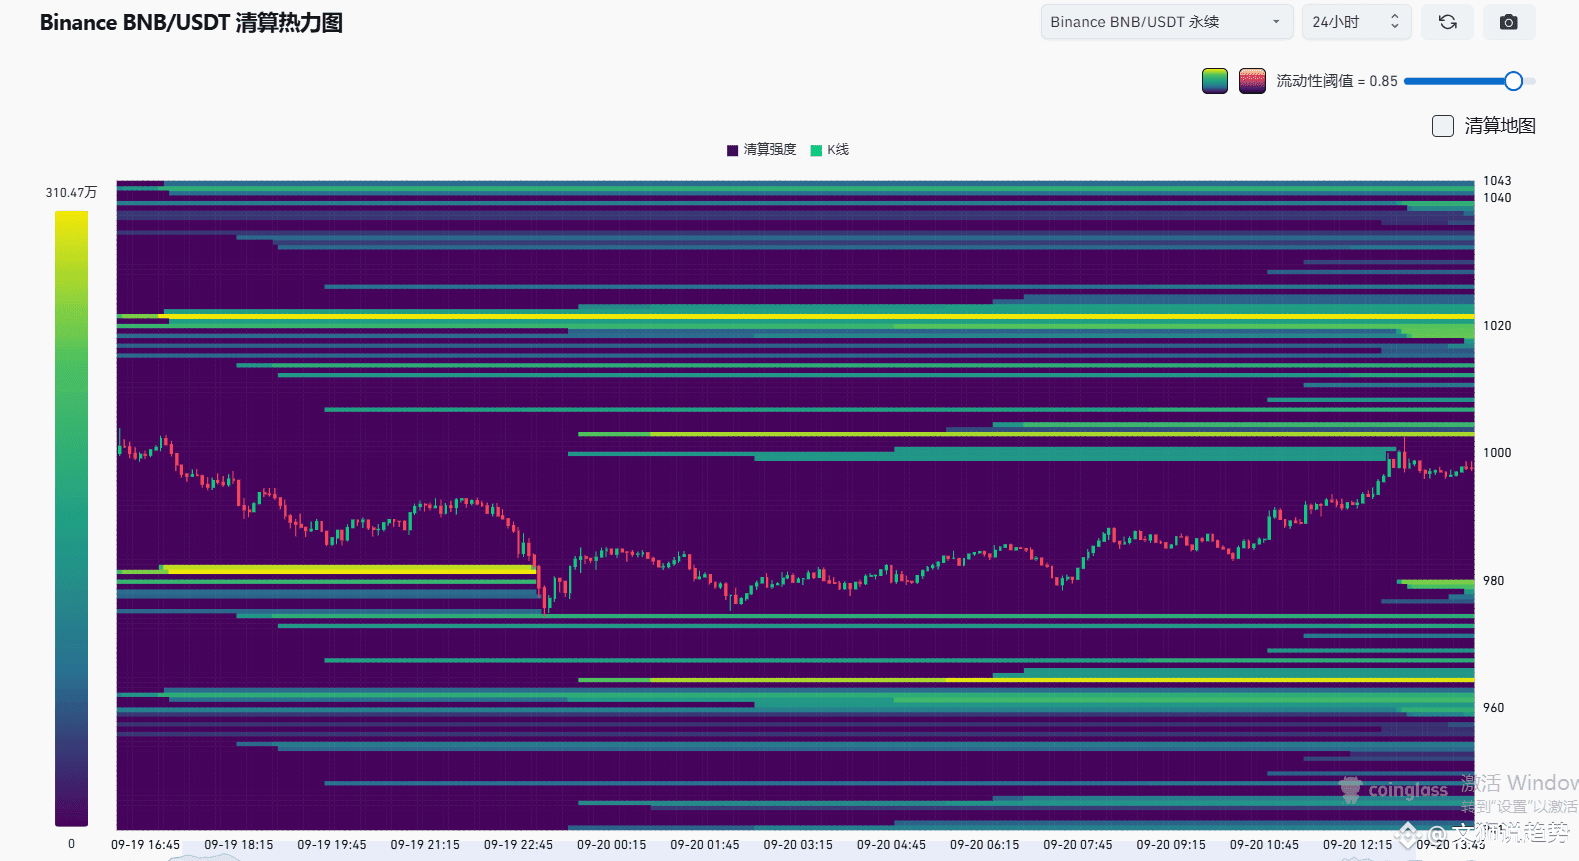Image resolution: width=1579 pixels, height=861 pixels.
Task: Click the 09-20 09:15 time axis label
Action: (x=1171, y=845)
